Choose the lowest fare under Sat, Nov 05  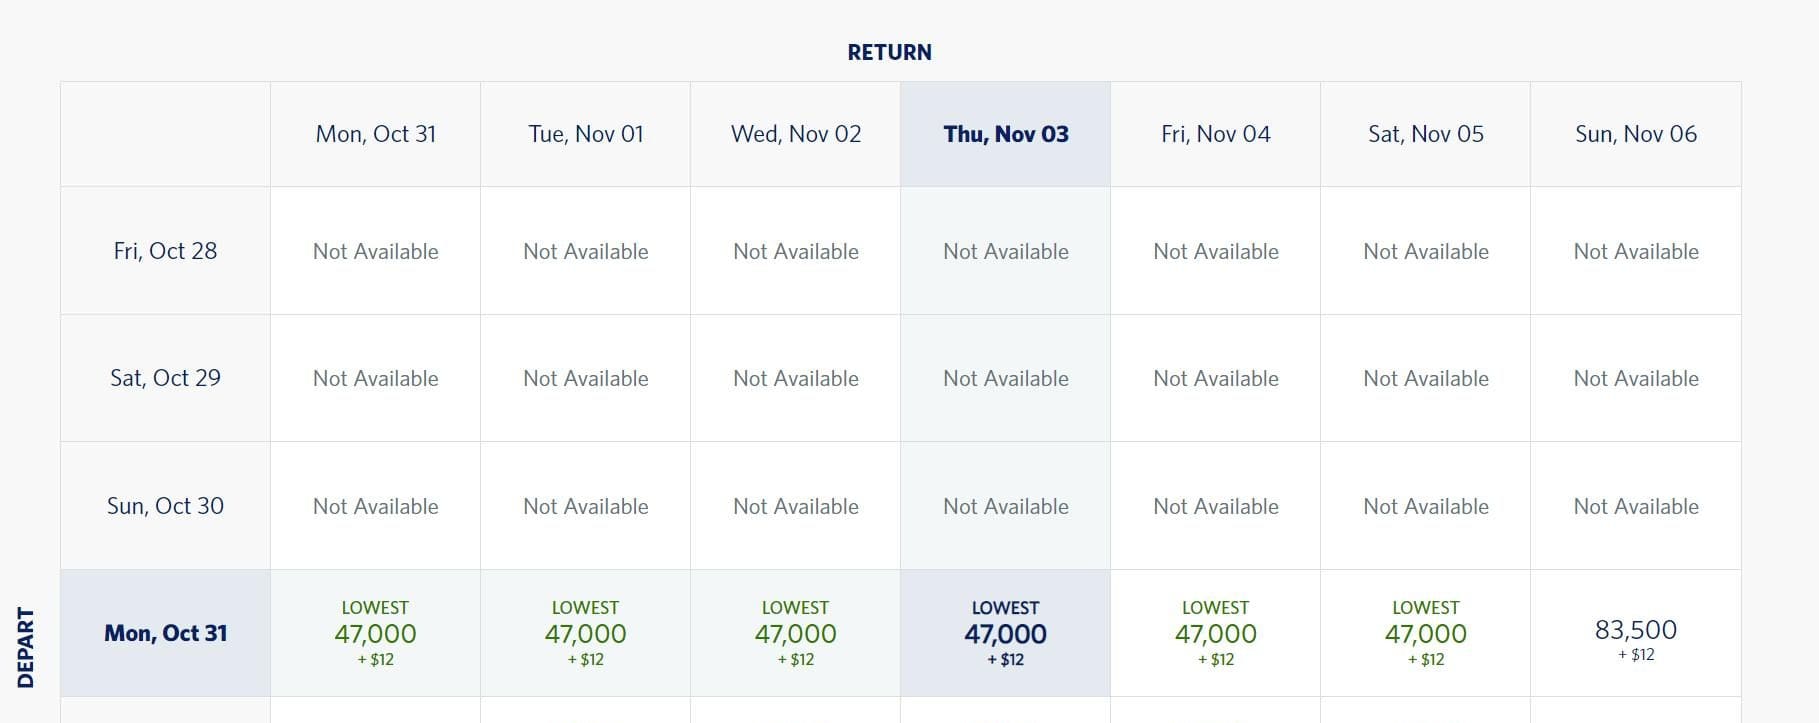click(1425, 632)
